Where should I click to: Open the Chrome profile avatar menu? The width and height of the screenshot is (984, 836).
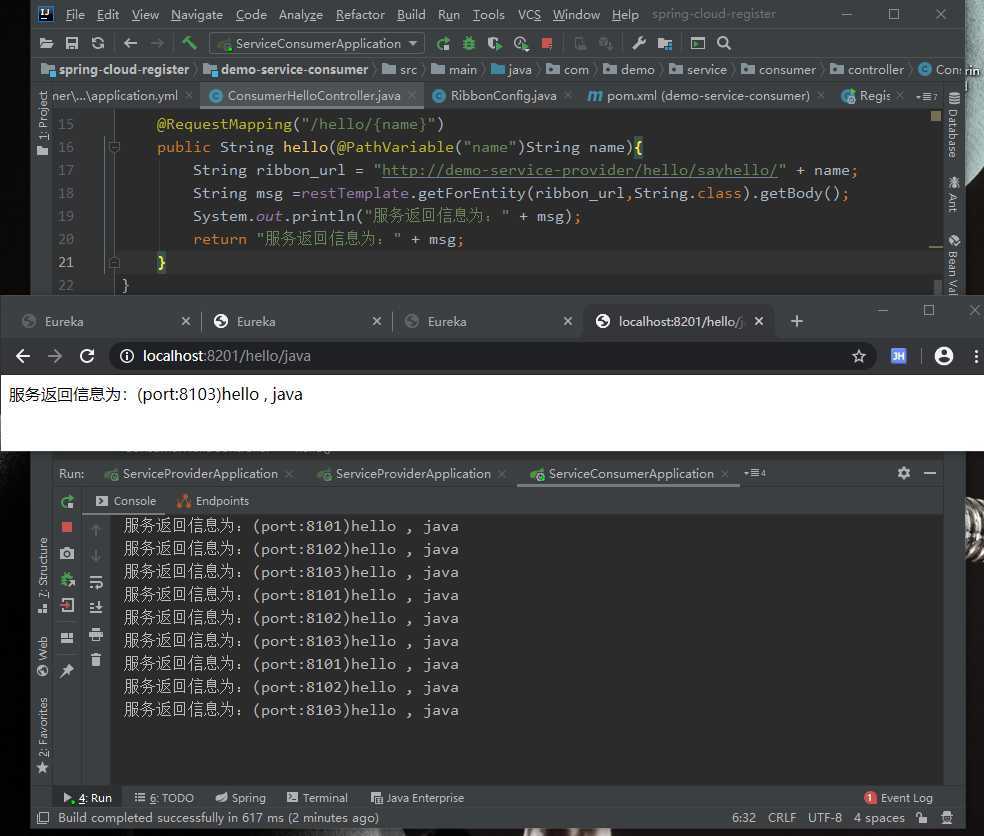943,356
